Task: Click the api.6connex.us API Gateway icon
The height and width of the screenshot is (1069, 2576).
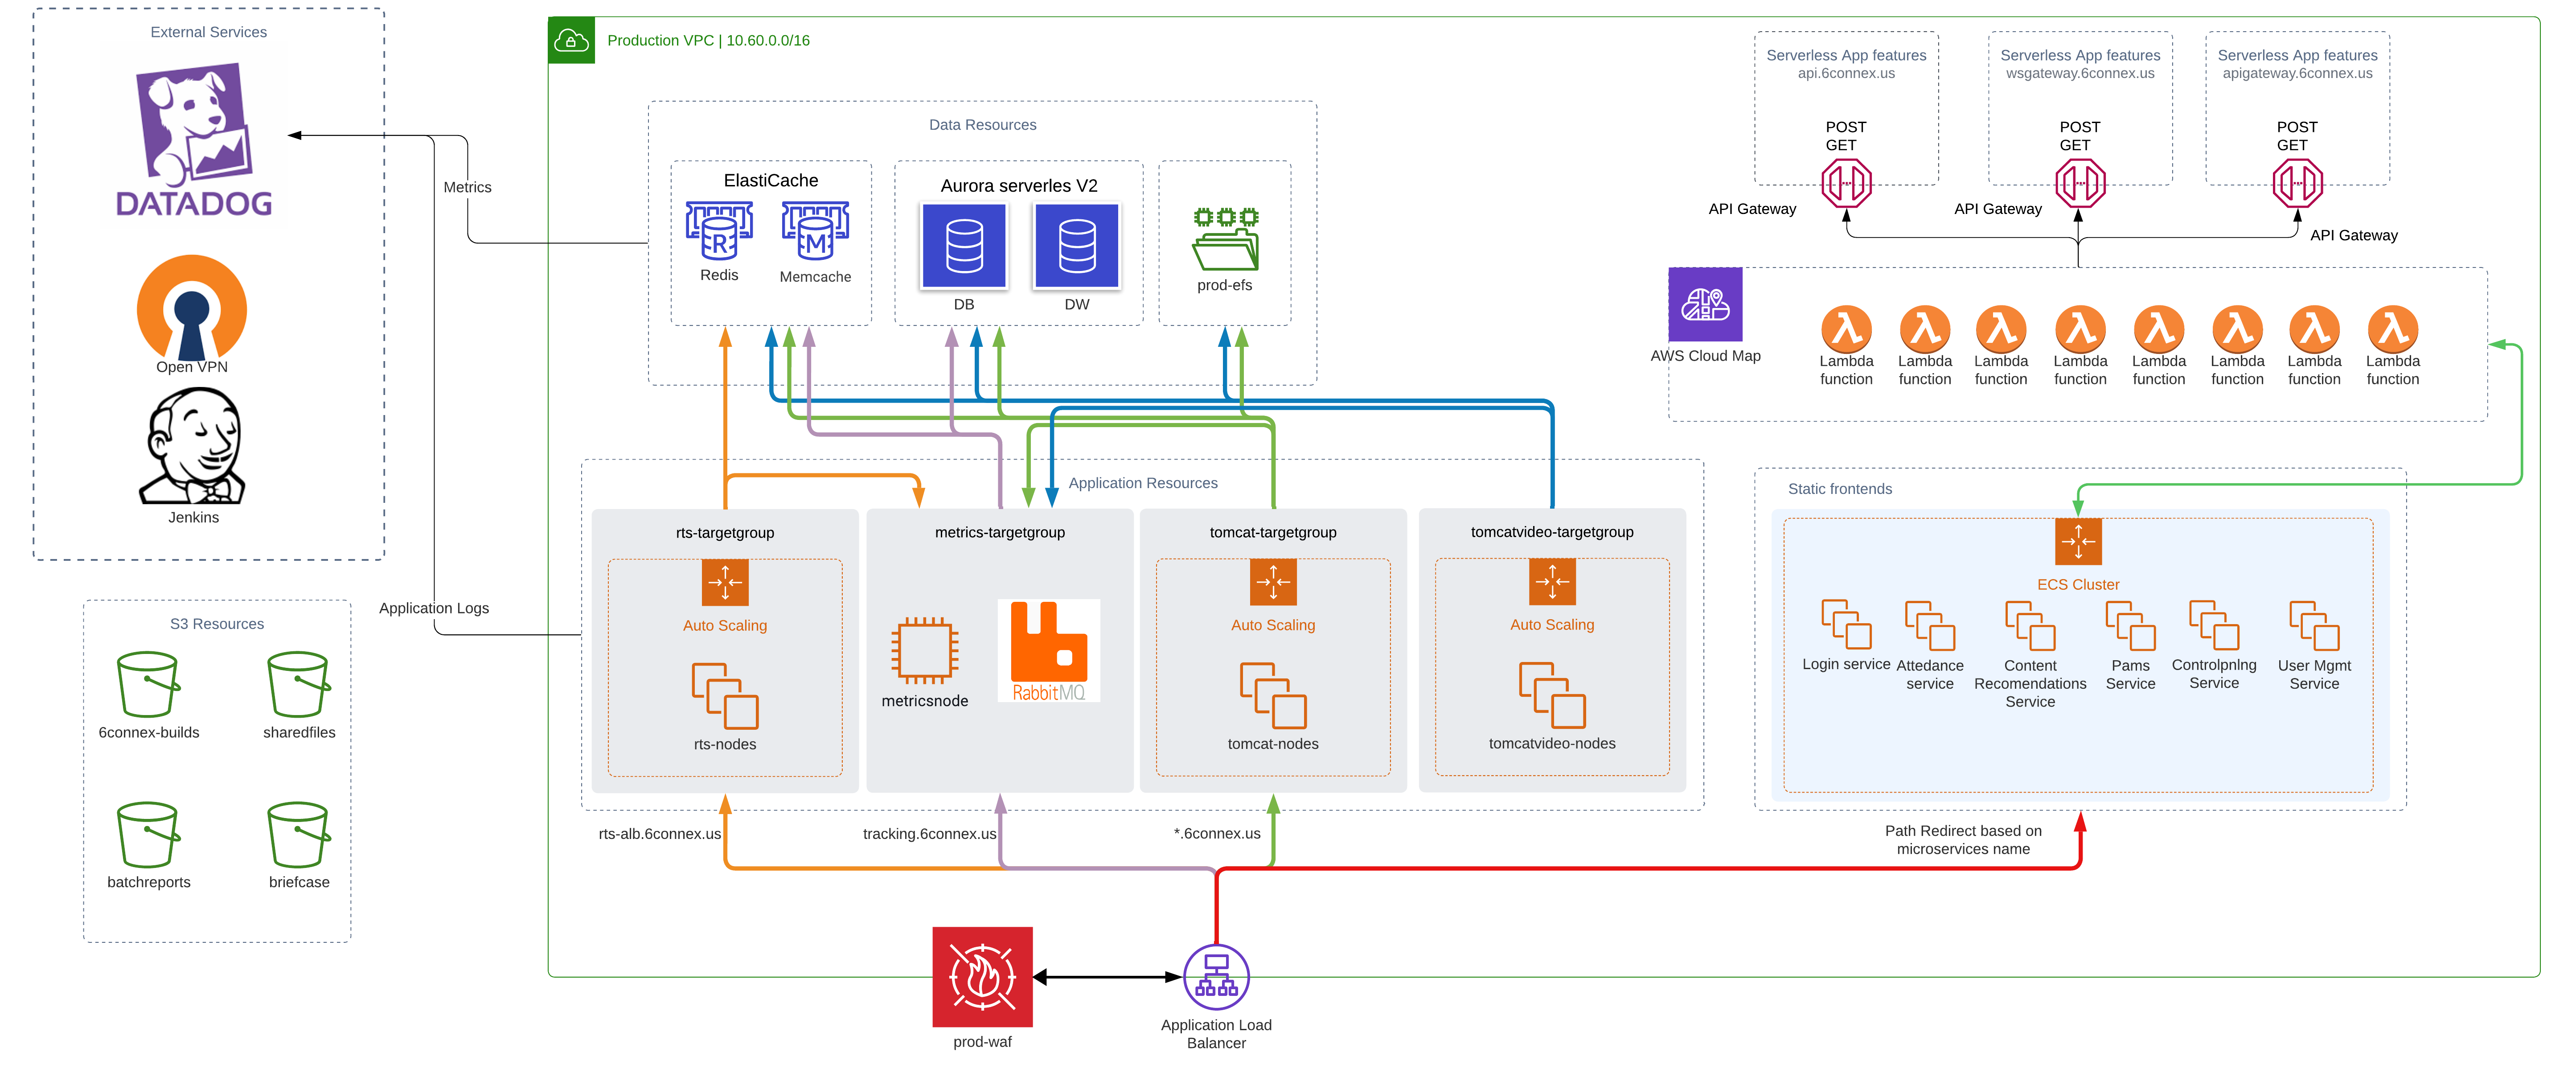Action: tap(1846, 183)
